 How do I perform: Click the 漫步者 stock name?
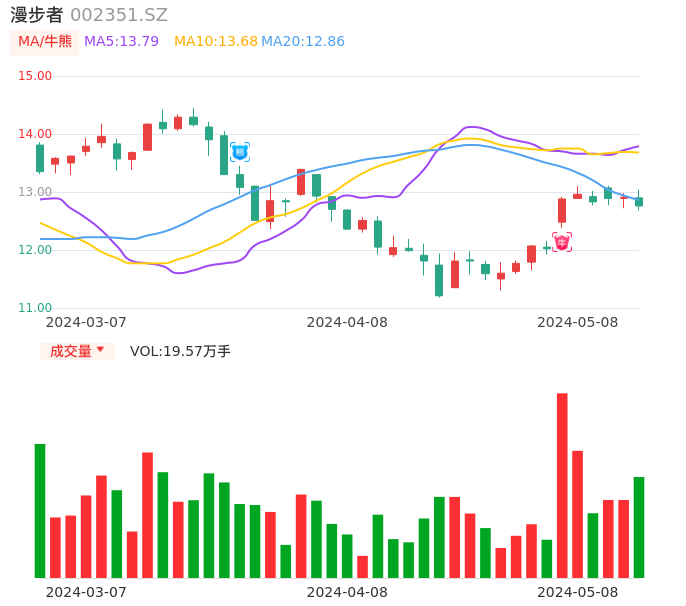(x=37, y=15)
